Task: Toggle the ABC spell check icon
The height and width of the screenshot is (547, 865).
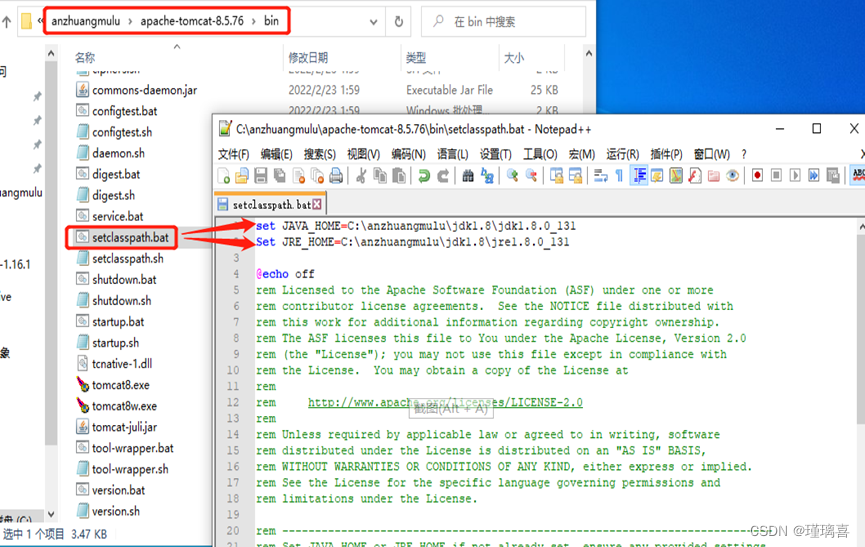Action: tap(858, 176)
